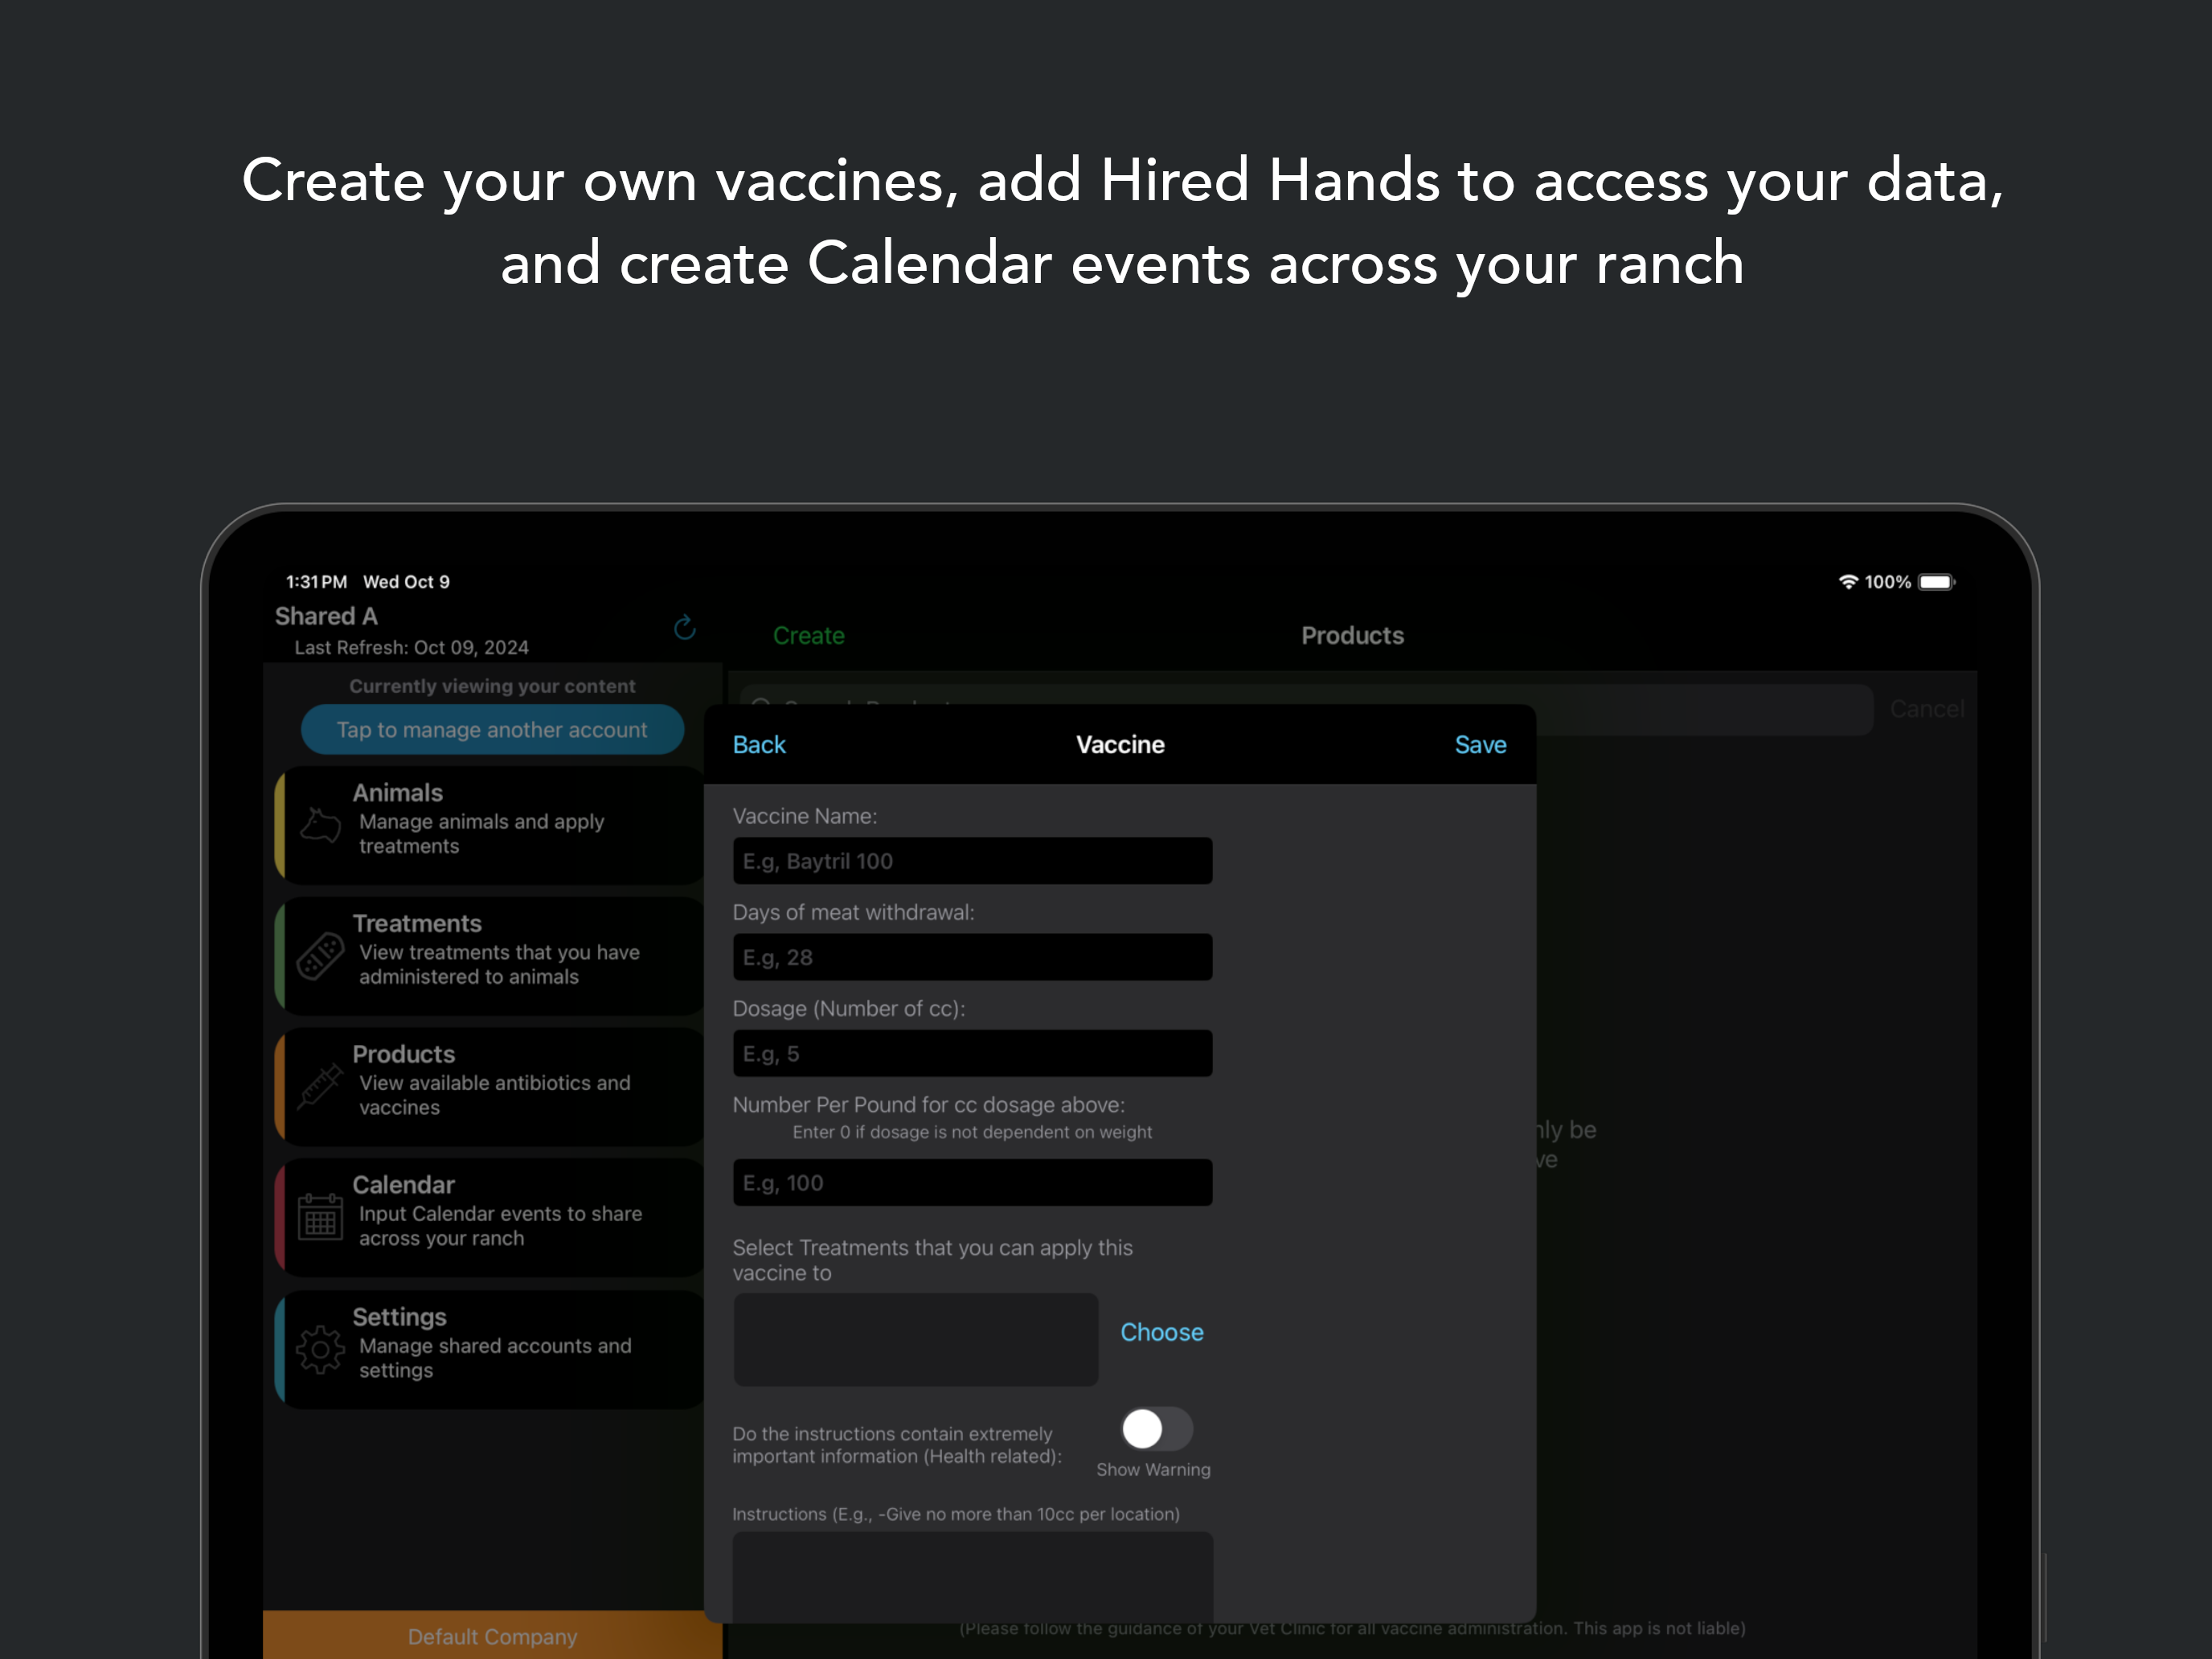
Task: Click the Settings gear icon
Action: 320,1349
